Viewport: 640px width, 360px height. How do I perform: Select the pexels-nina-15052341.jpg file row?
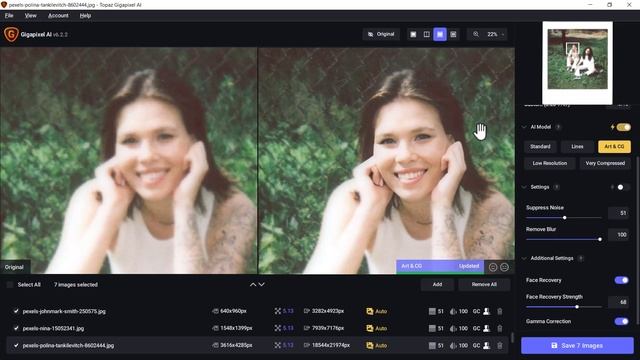258,328
